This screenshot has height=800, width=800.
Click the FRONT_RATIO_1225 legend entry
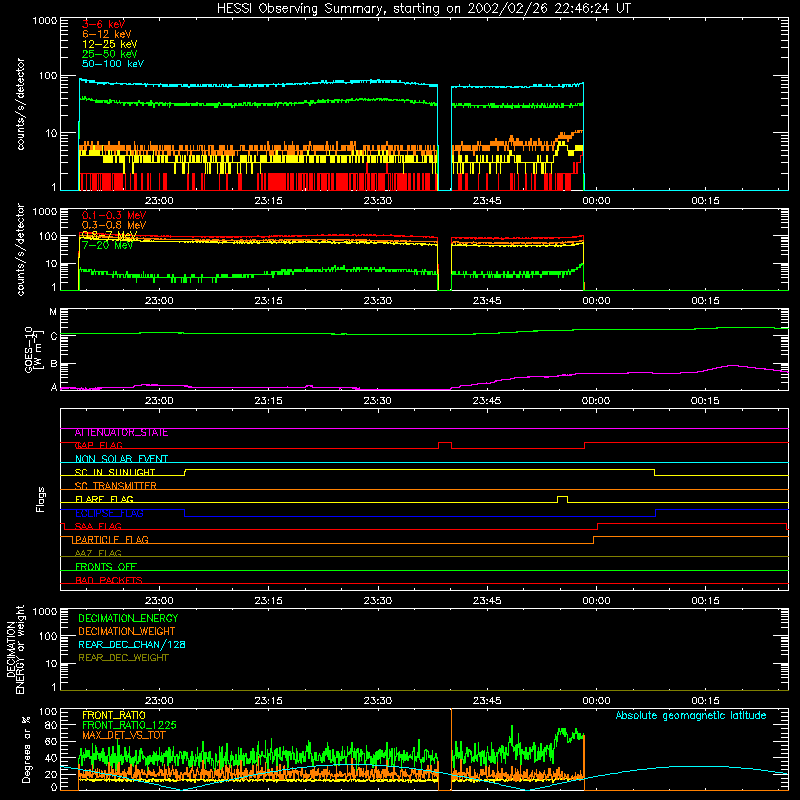[x=129, y=725]
